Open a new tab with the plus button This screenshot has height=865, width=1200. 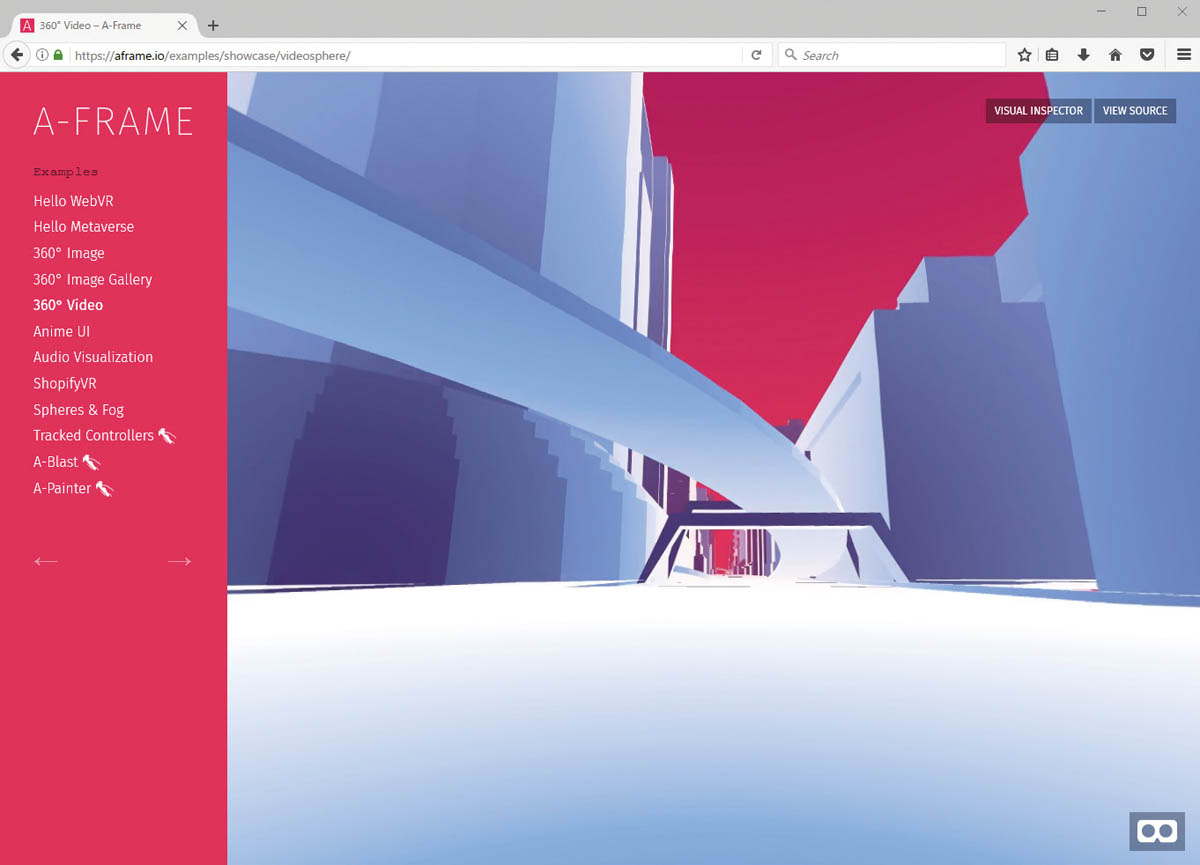[x=212, y=24]
